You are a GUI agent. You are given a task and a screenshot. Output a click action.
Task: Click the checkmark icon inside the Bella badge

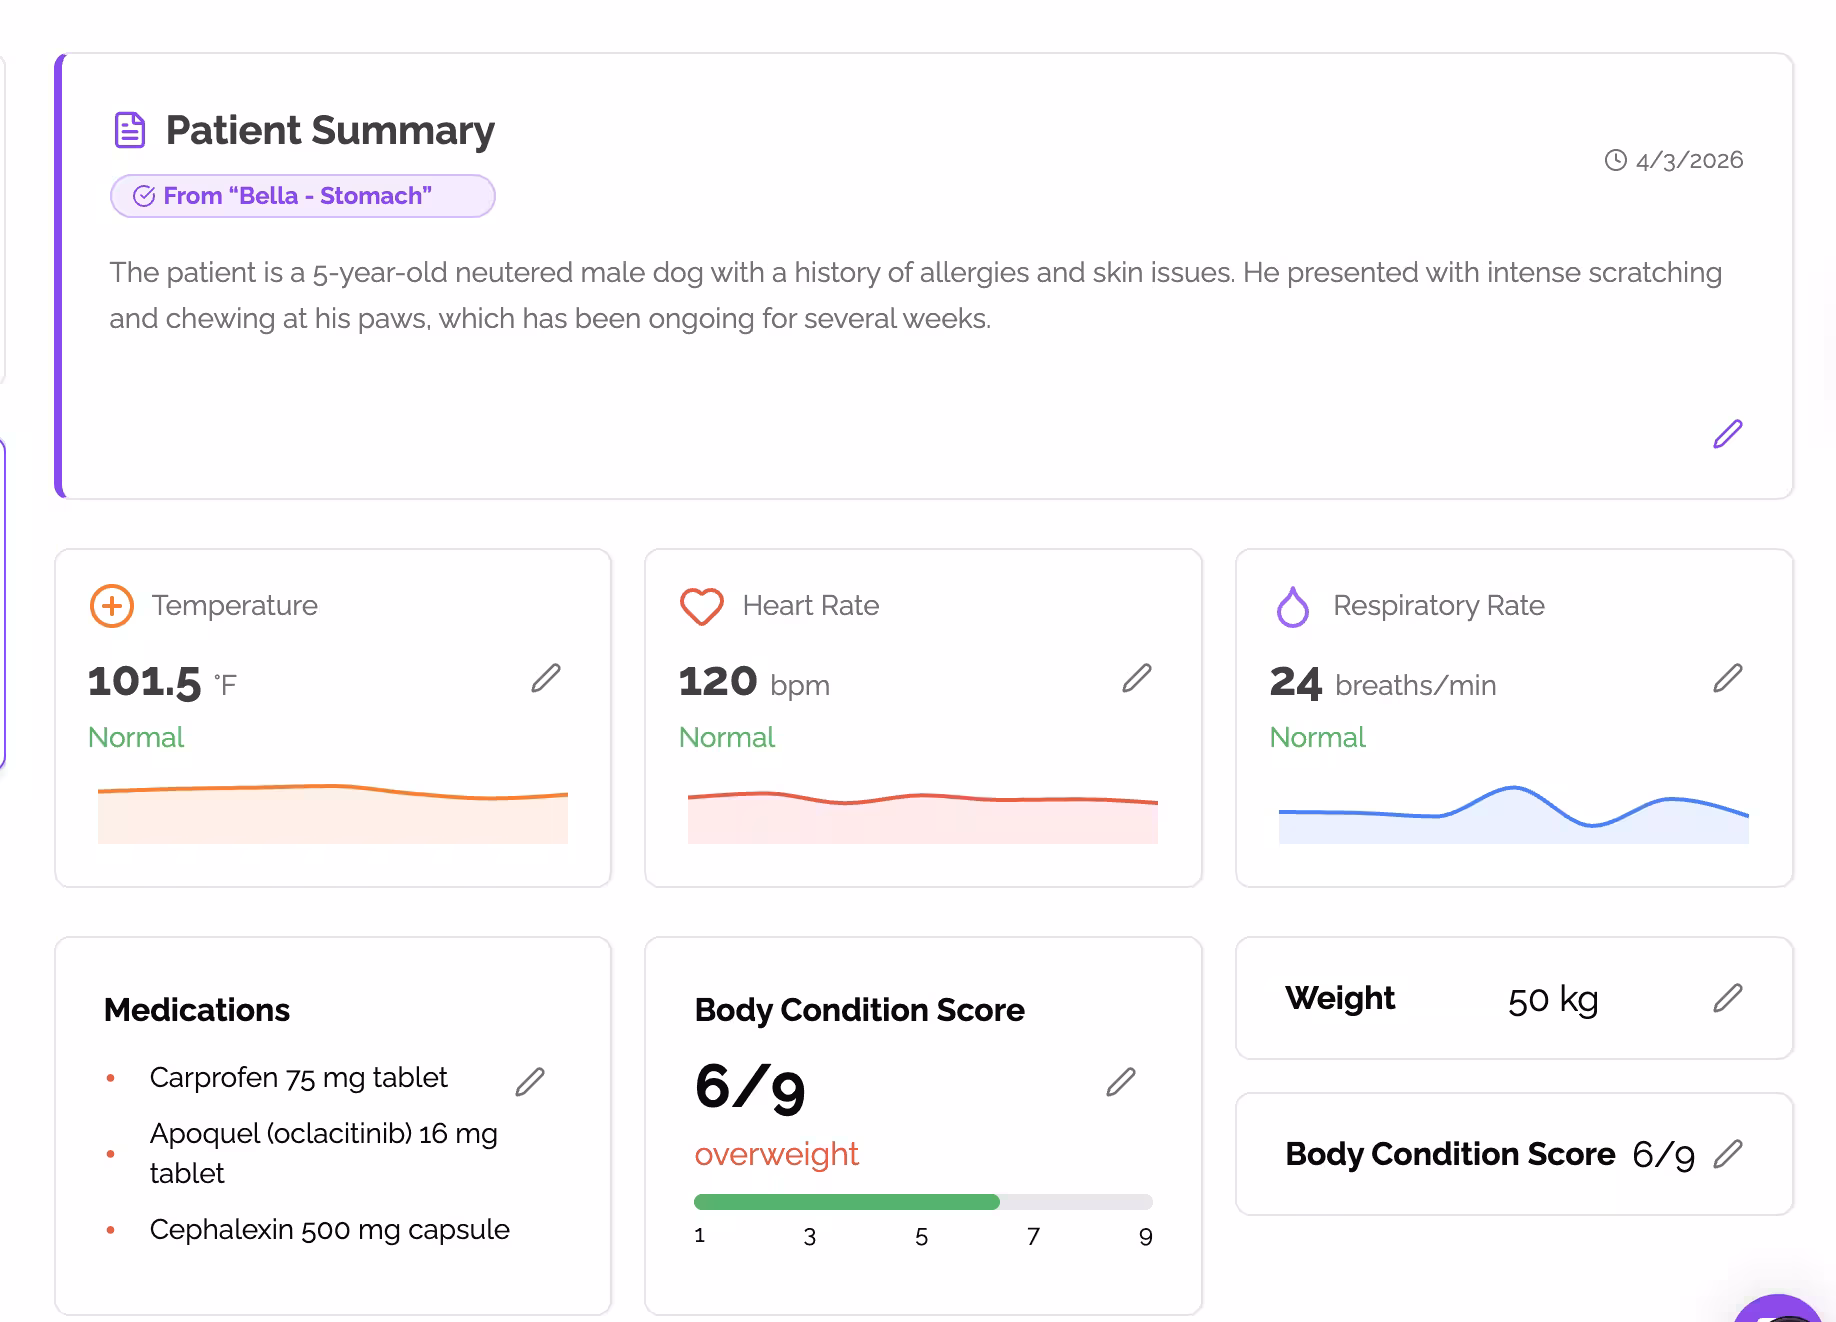click(x=145, y=196)
